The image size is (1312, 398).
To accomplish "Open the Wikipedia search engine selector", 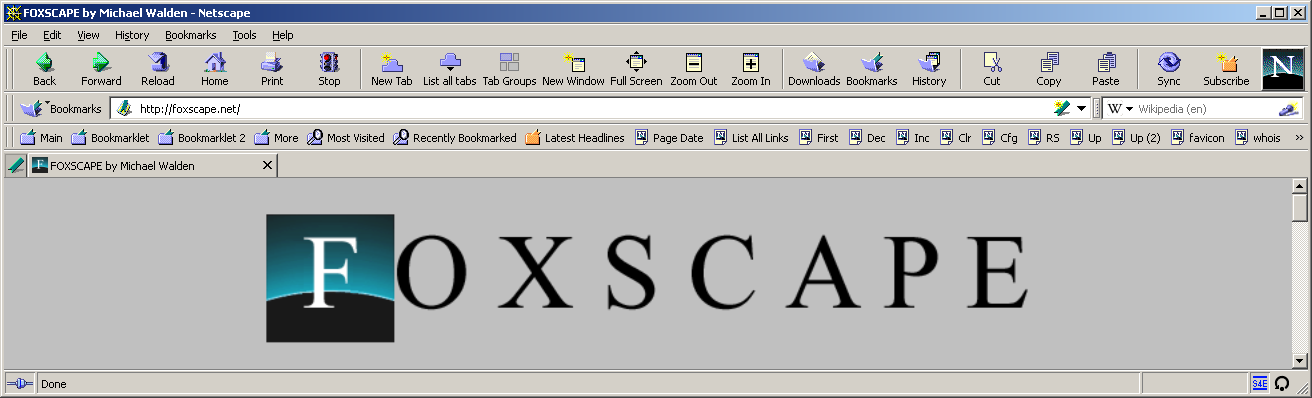I will coord(1120,108).
